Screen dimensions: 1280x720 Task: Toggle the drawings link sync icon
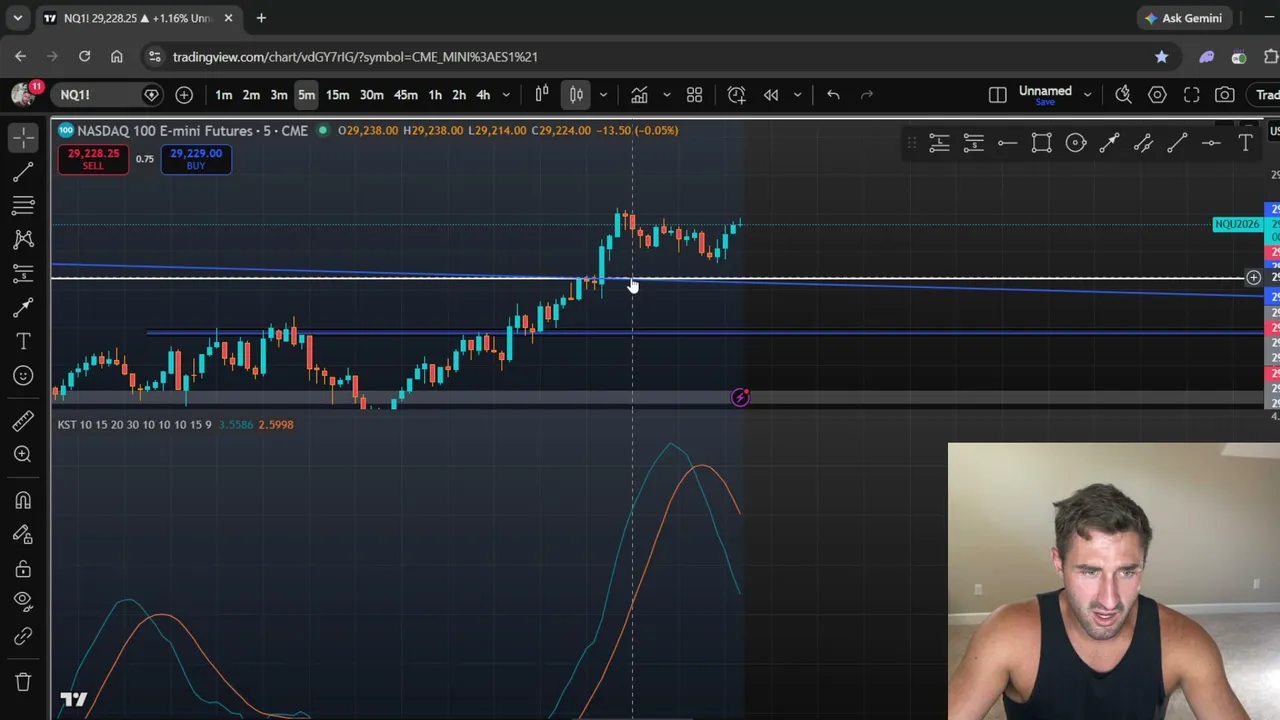point(23,636)
